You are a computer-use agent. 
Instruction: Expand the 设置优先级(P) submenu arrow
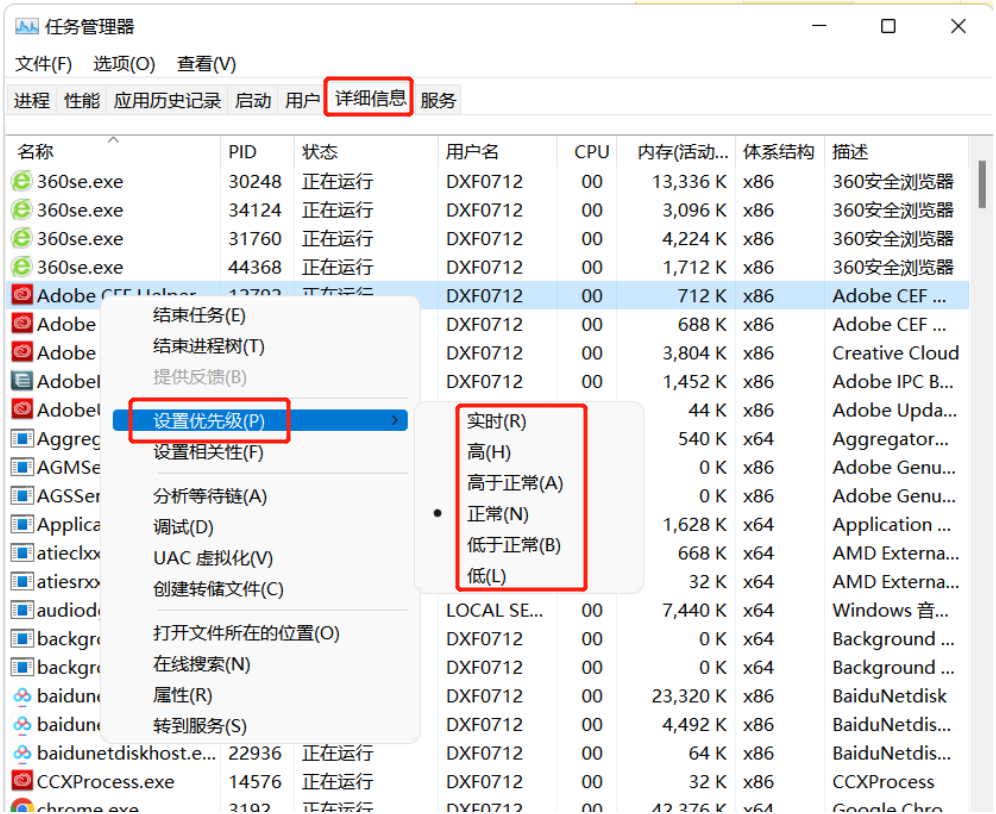pos(395,420)
